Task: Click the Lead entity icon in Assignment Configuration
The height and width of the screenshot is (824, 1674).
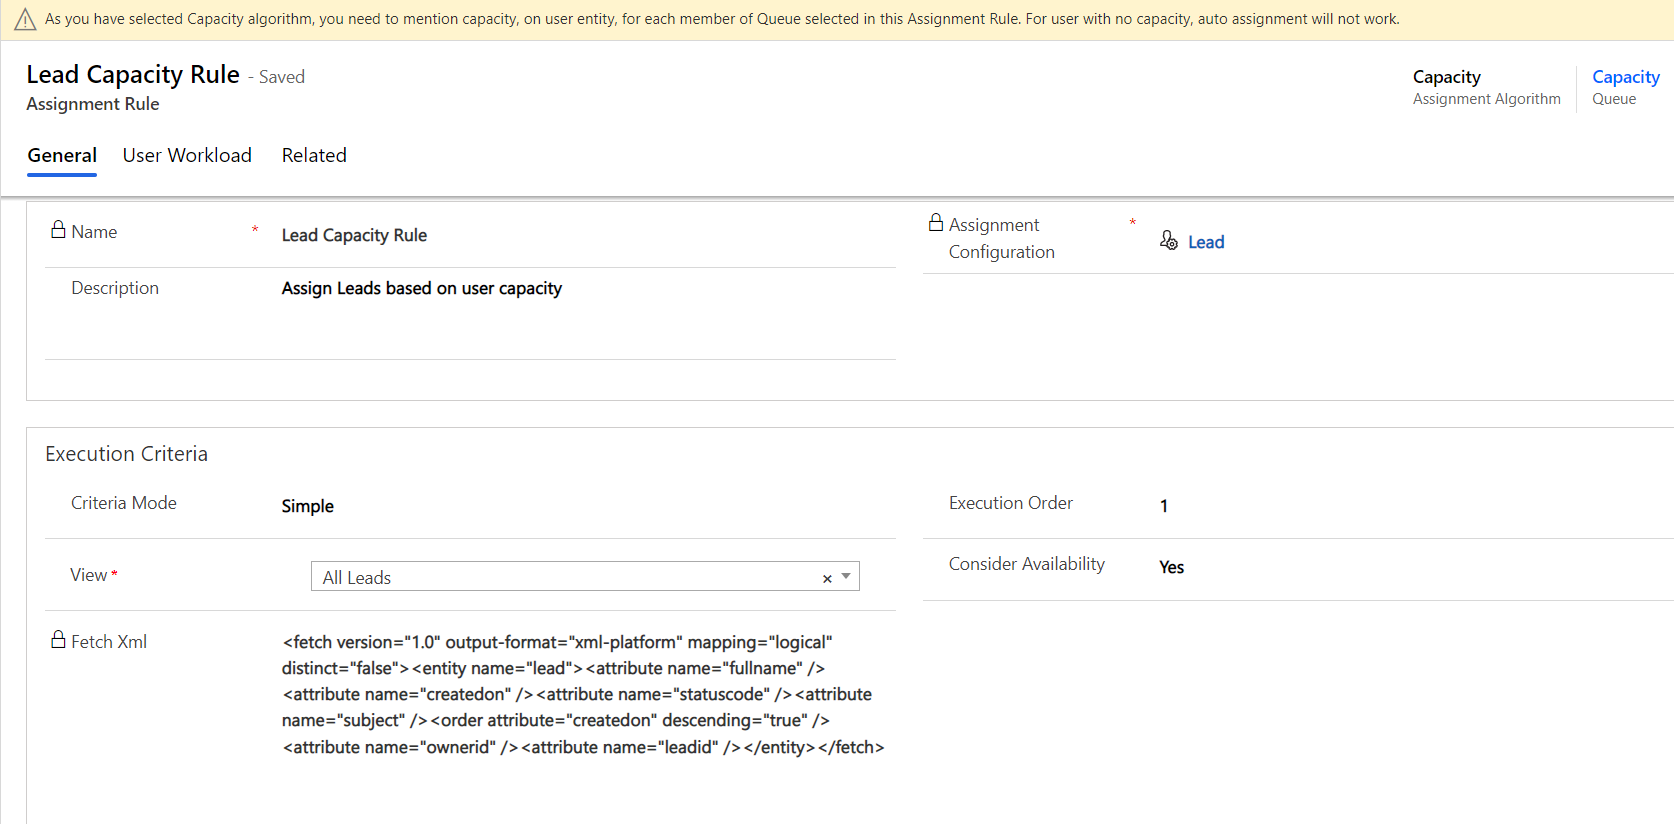Action: (1168, 241)
